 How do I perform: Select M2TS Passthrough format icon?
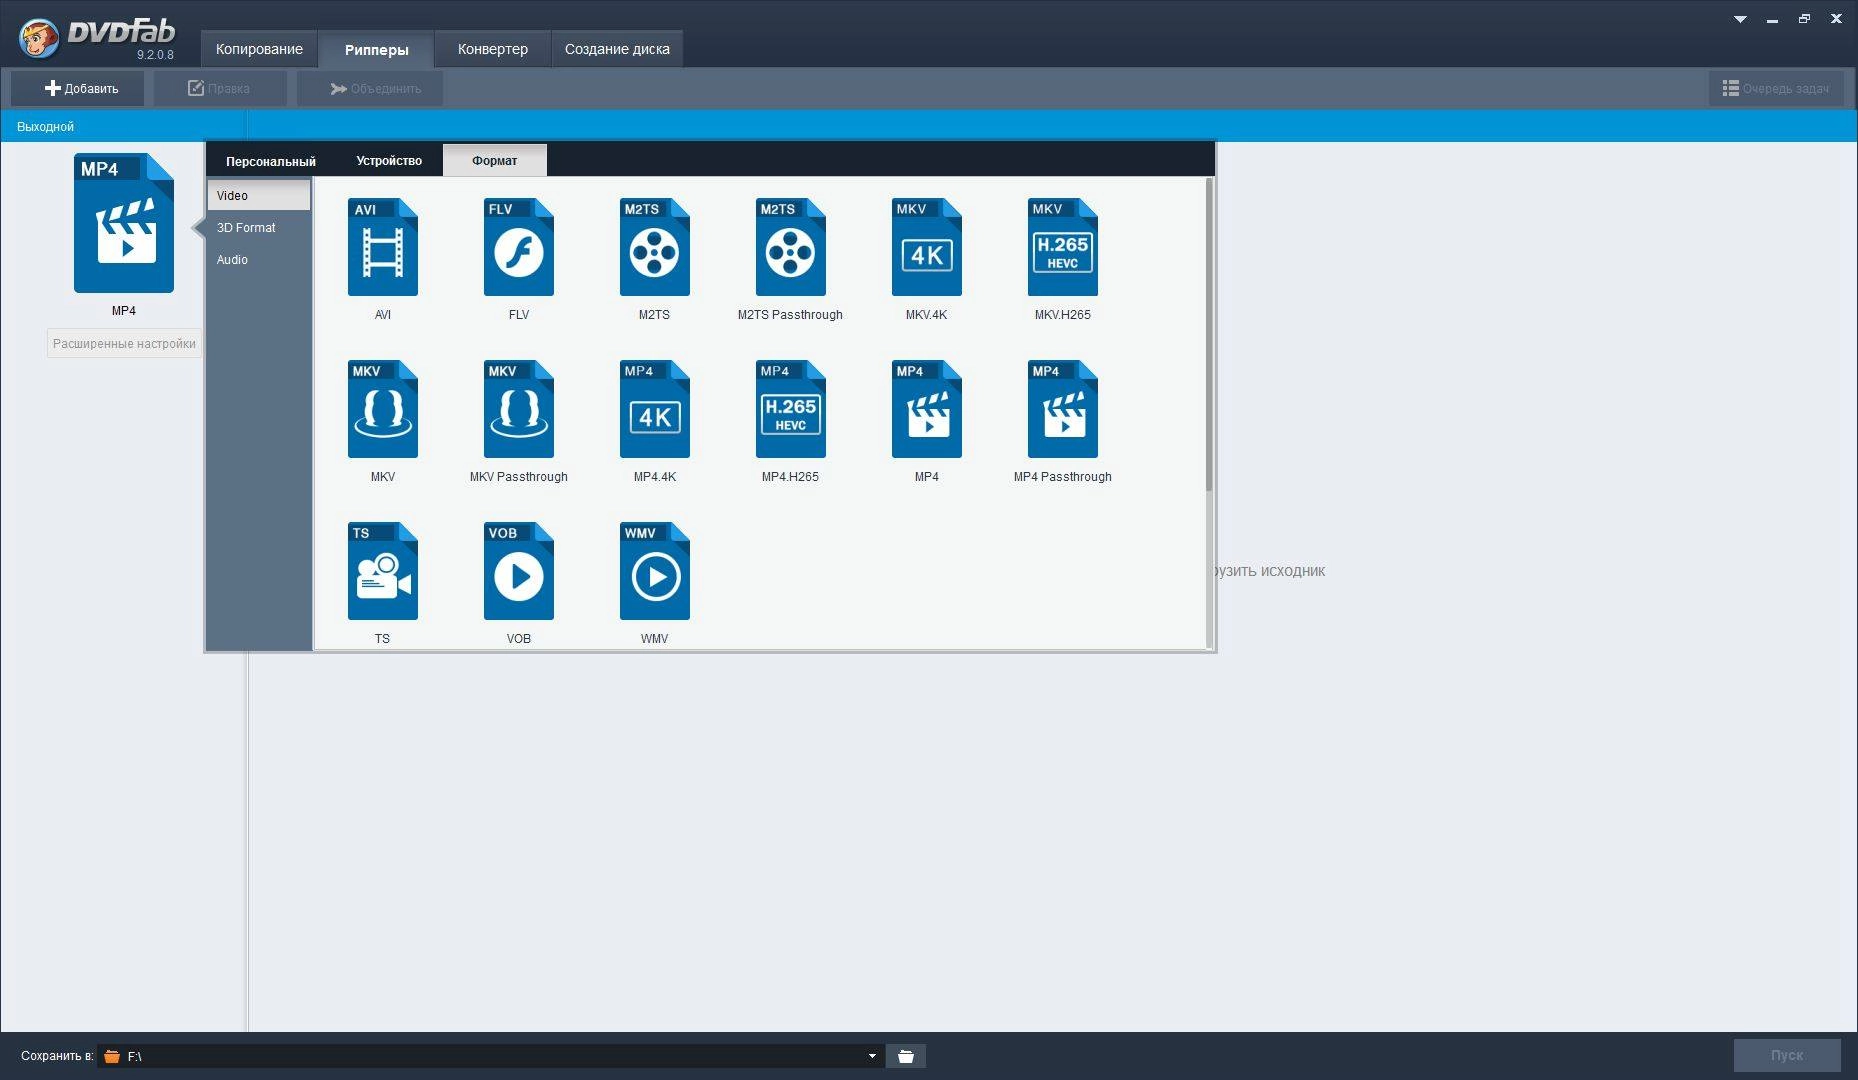click(x=791, y=247)
